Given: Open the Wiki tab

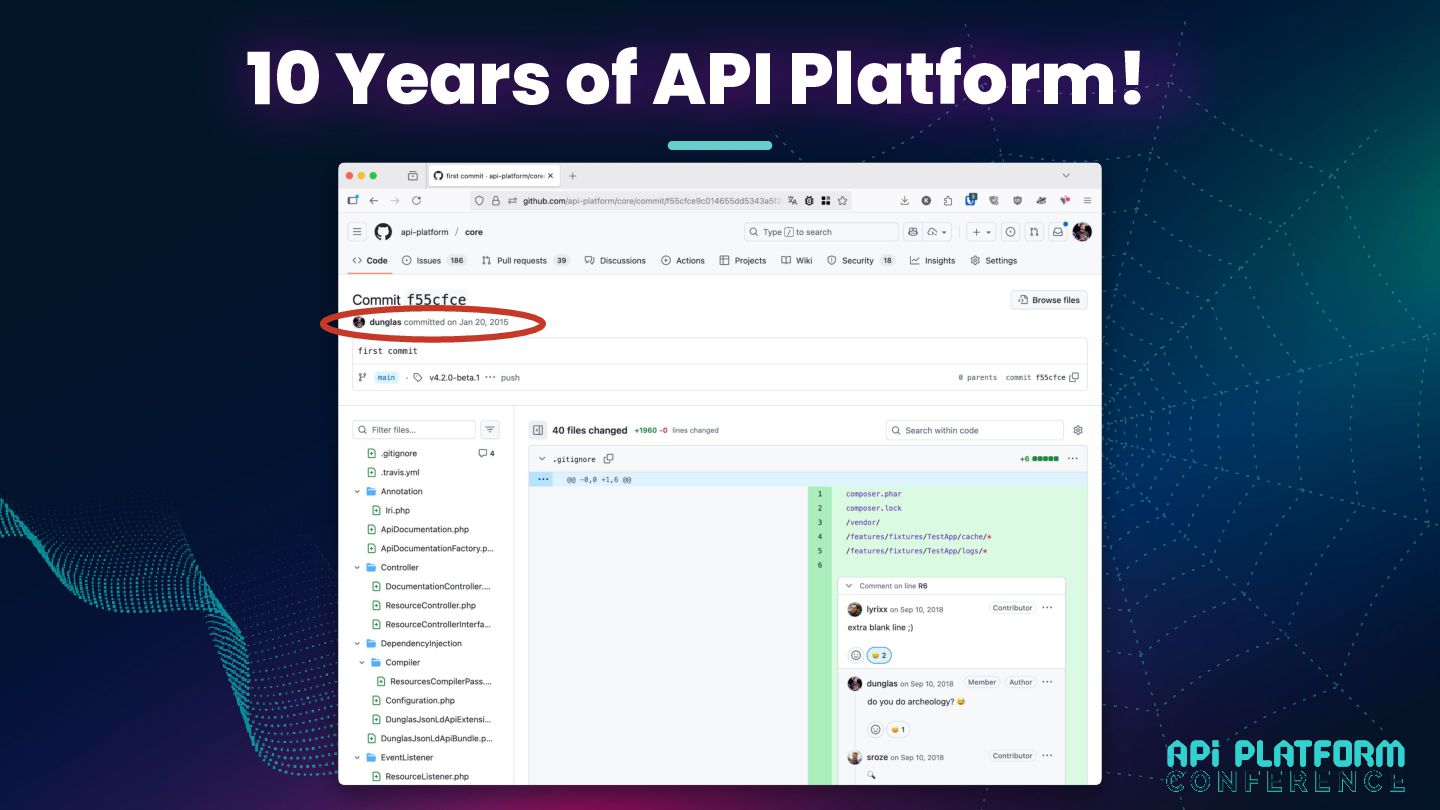Looking at the screenshot, I should [x=797, y=261].
